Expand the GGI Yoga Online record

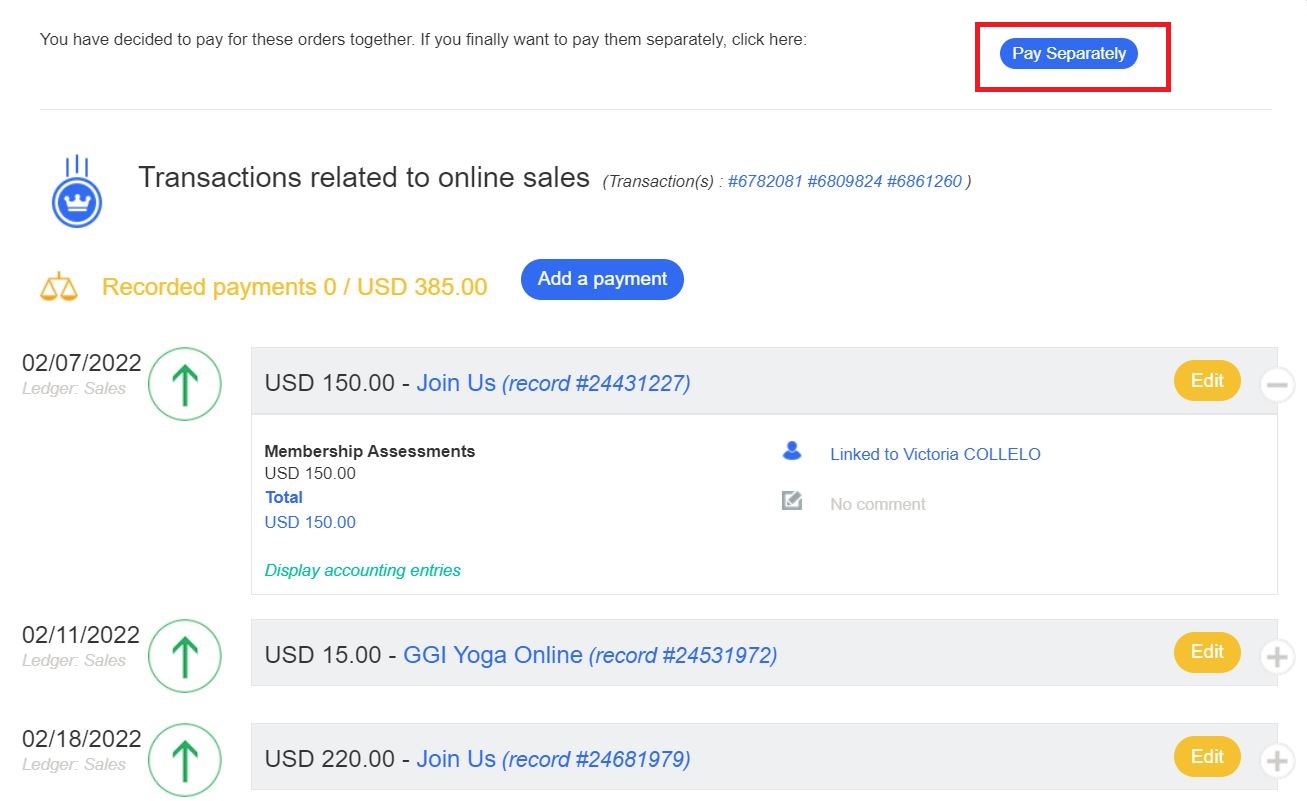(x=1277, y=657)
